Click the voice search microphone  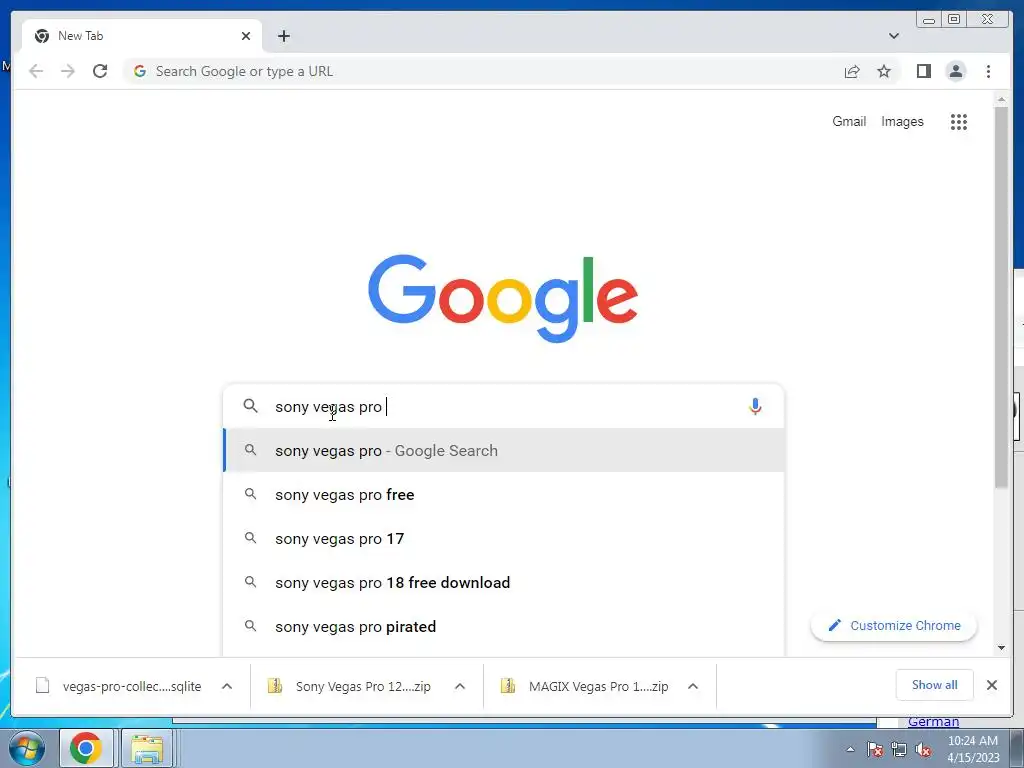(754, 406)
